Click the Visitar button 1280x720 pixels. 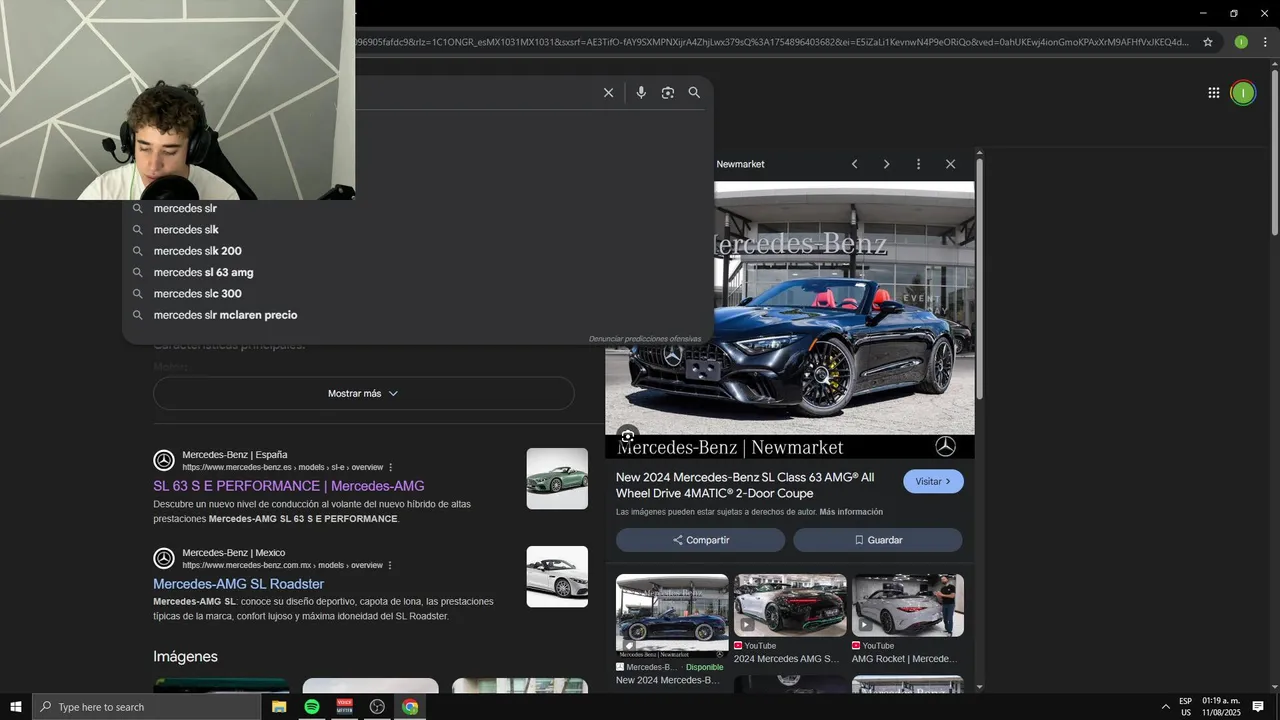[x=933, y=481]
